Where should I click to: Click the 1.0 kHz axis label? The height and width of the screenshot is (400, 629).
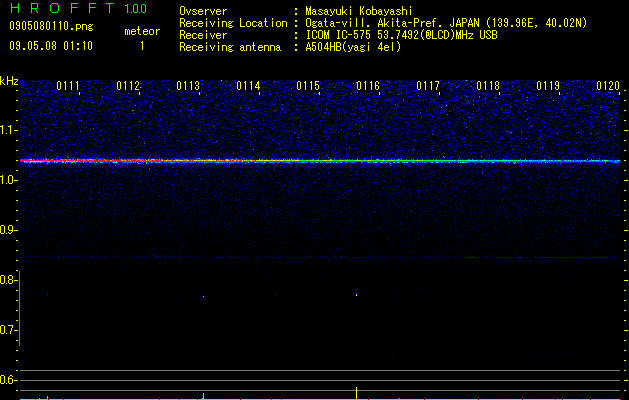tap(8, 180)
